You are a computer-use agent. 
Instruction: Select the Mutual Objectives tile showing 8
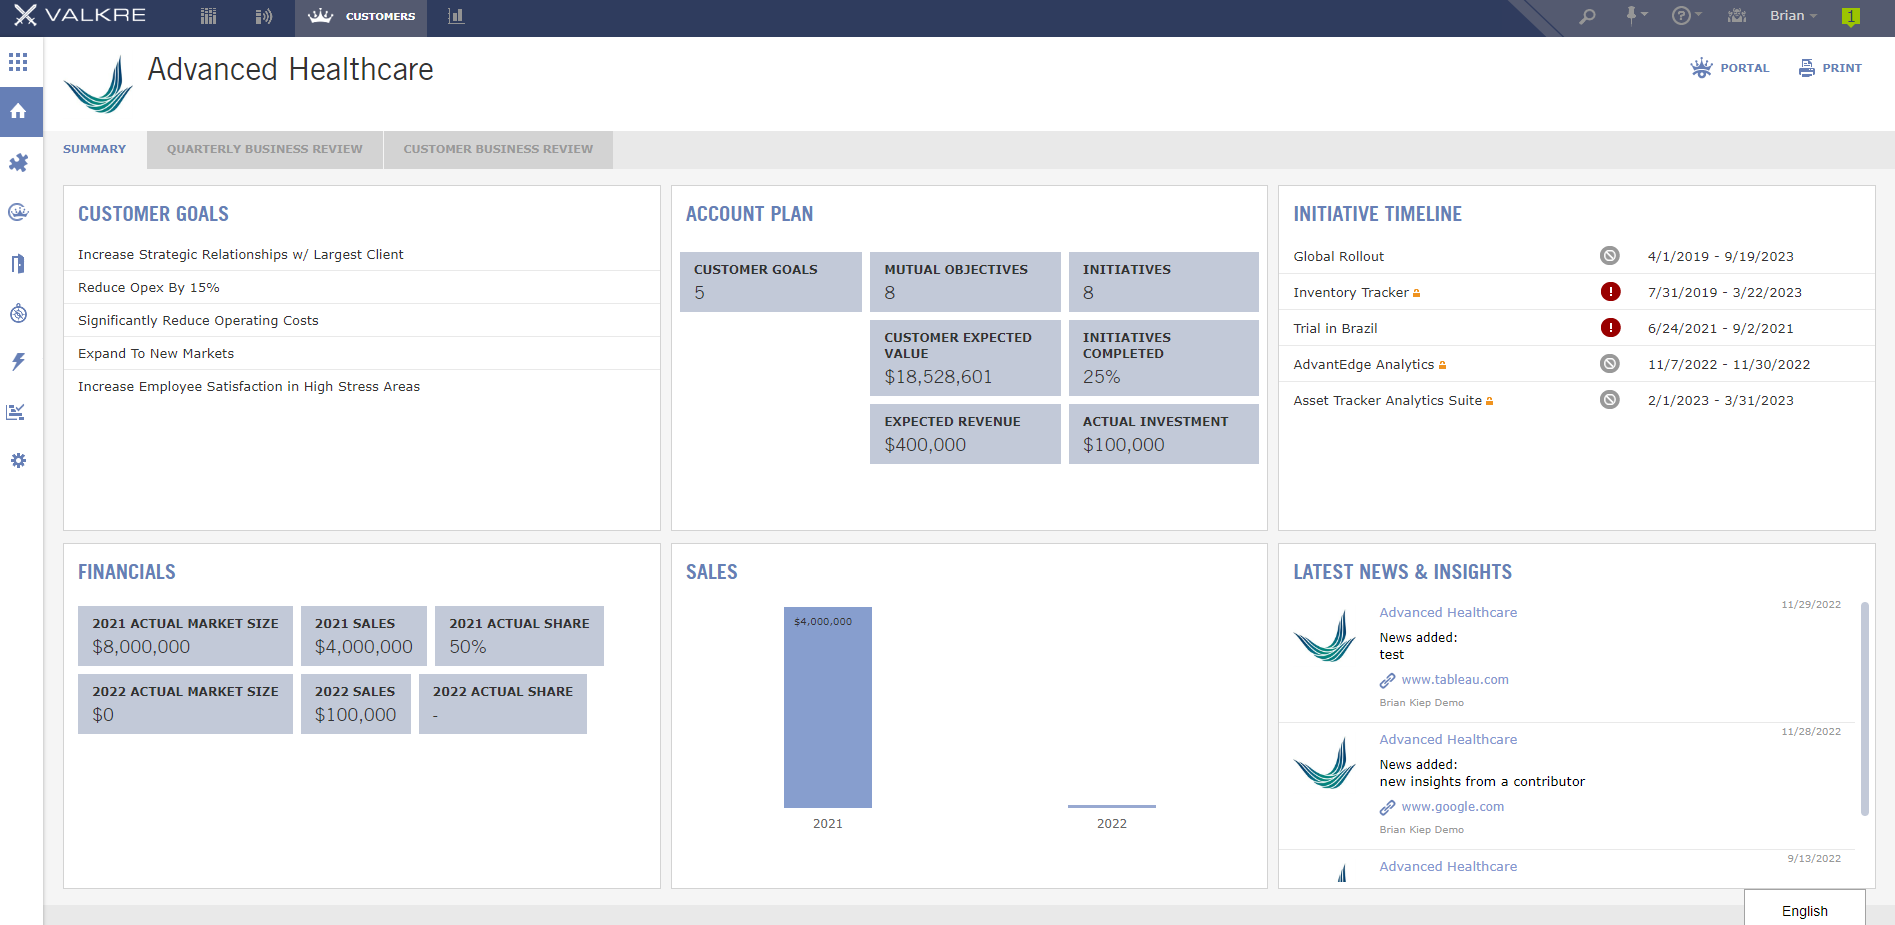[x=965, y=282]
